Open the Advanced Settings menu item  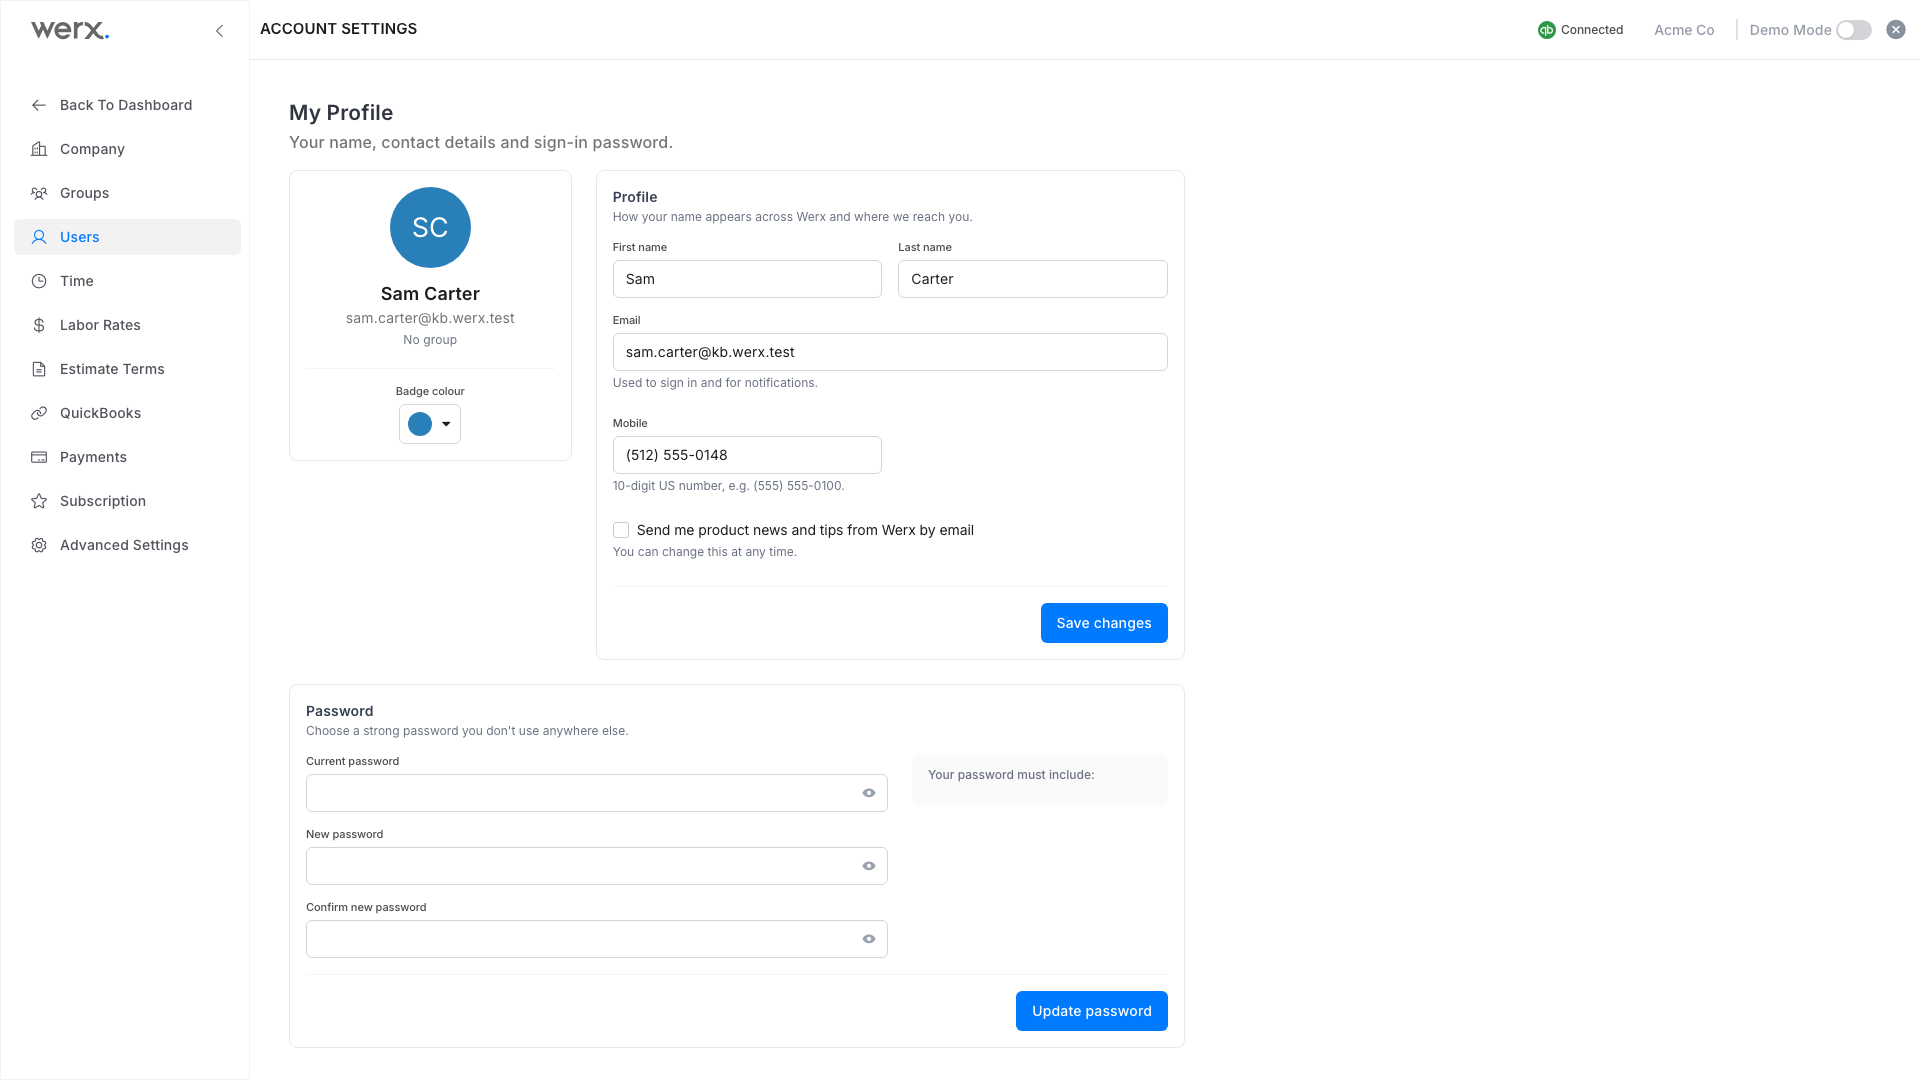pyautogui.click(x=127, y=545)
